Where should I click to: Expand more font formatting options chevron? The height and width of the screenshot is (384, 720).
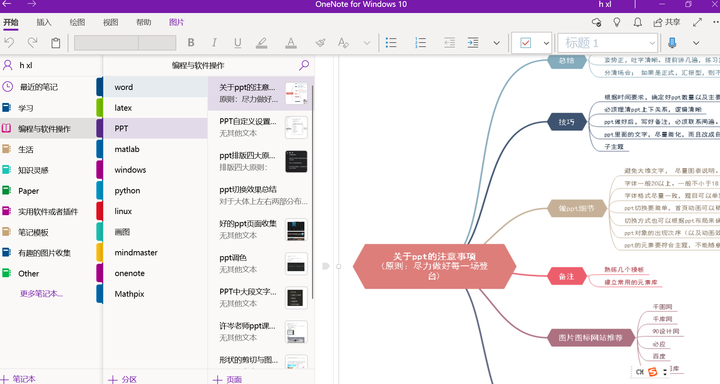tap(367, 43)
